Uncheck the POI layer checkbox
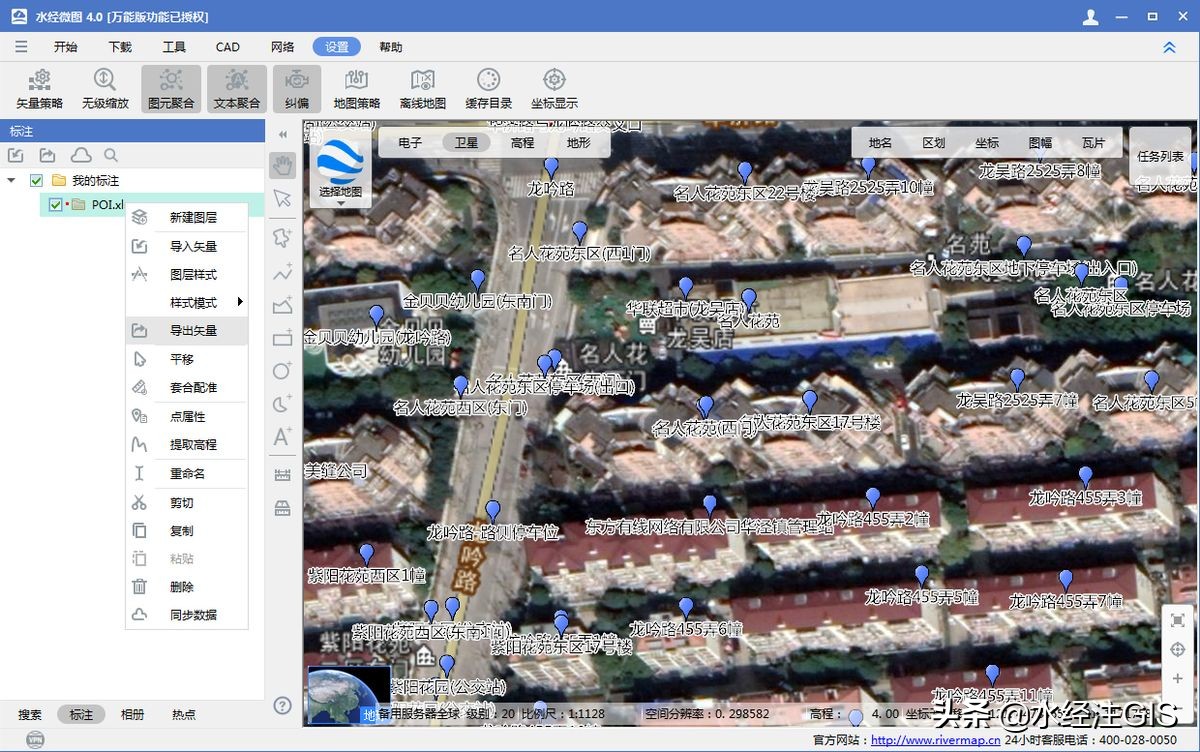Image resolution: width=1200 pixels, height=752 pixels. coord(56,205)
